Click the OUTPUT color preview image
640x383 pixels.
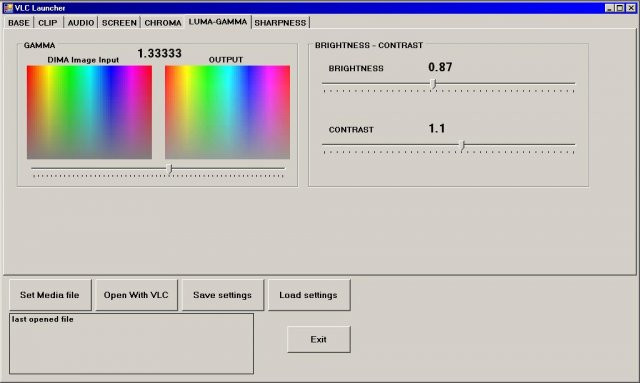click(227, 112)
